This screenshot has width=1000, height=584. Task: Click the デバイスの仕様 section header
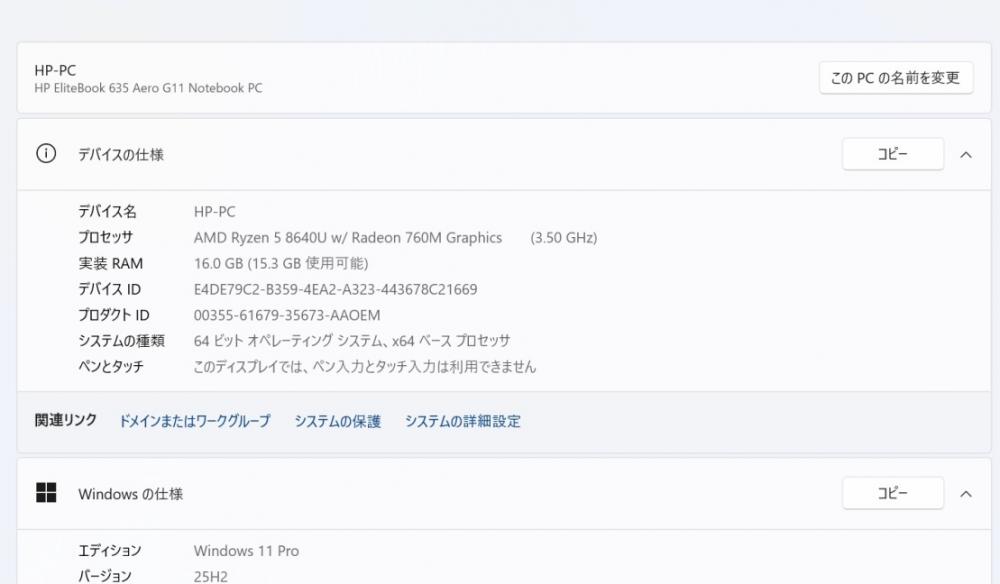(504, 154)
